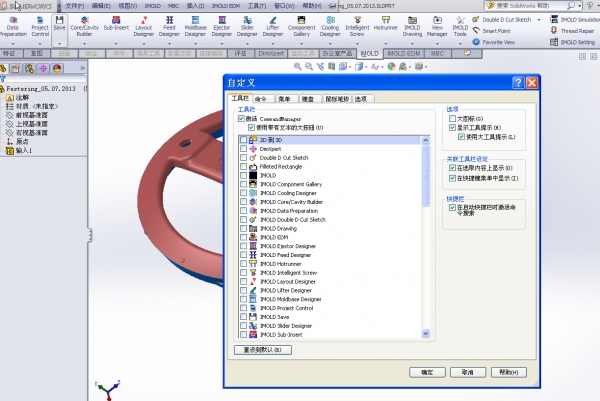This screenshot has height=401, width=600.
Task: Open the Component Gallery
Action: pyautogui.click(x=302, y=26)
